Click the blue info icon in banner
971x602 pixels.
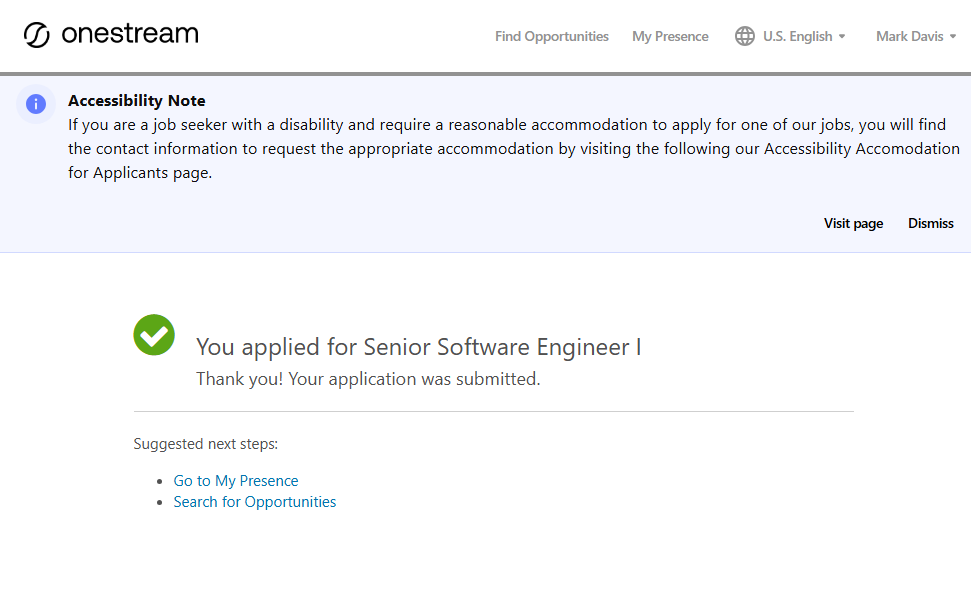(x=36, y=104)
